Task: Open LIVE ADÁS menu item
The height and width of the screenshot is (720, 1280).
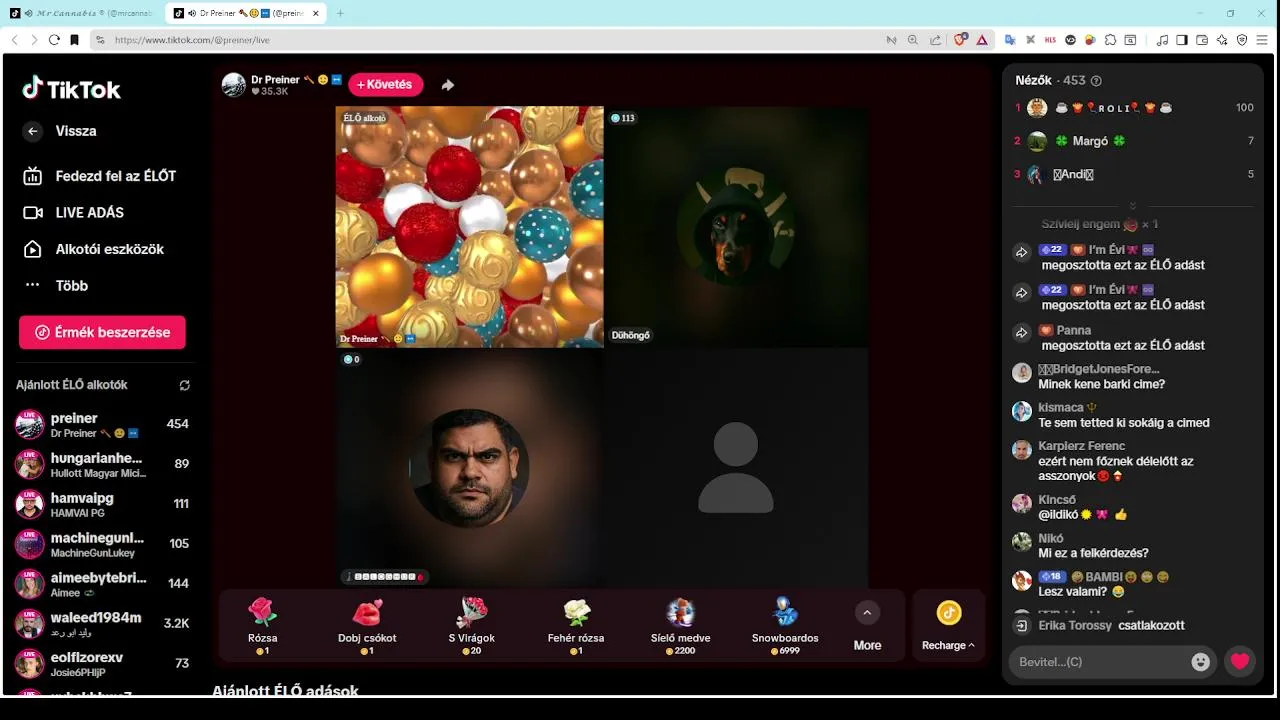Action: [x=74, y=213]
